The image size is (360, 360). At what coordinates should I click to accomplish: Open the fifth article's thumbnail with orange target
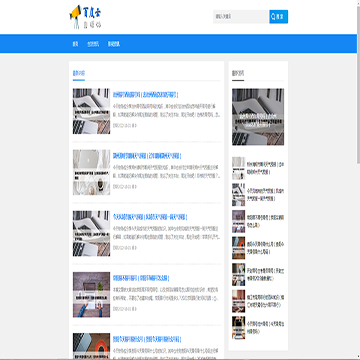pyautogui.click(x=91, y=346)
